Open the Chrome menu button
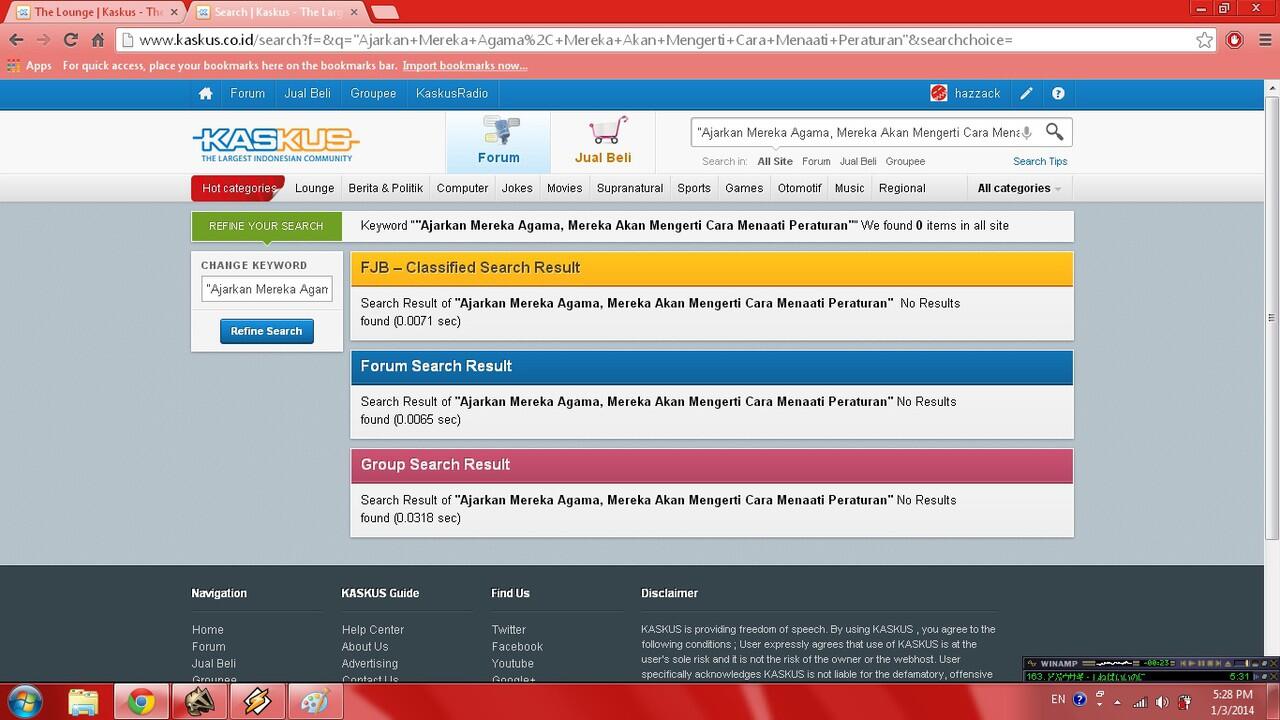 1263,40
